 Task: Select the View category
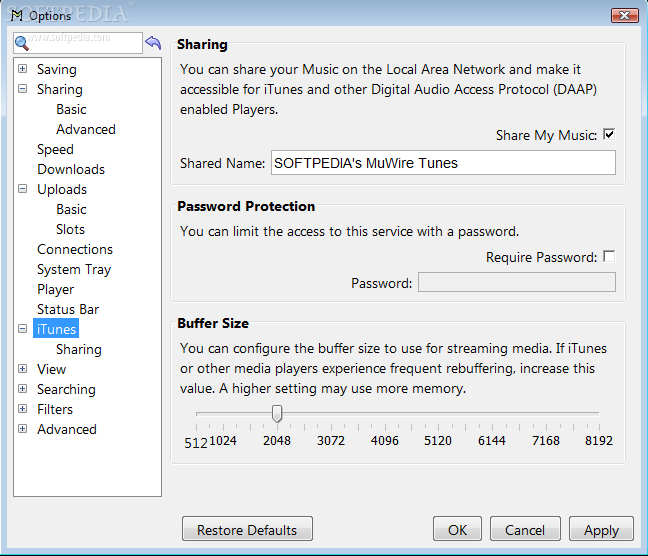(51, 369)
